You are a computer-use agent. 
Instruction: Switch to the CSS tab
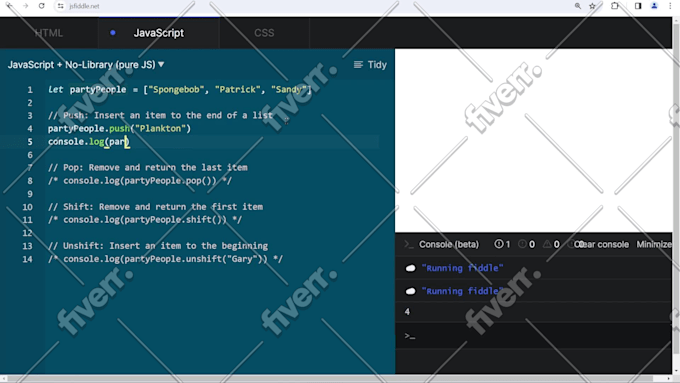click(264, 33)
